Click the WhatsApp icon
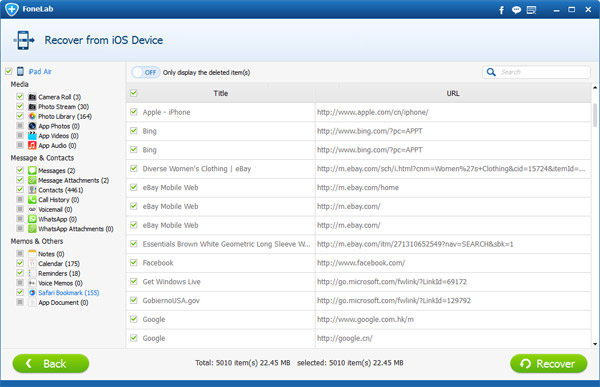600x387 pixels. 32,219
